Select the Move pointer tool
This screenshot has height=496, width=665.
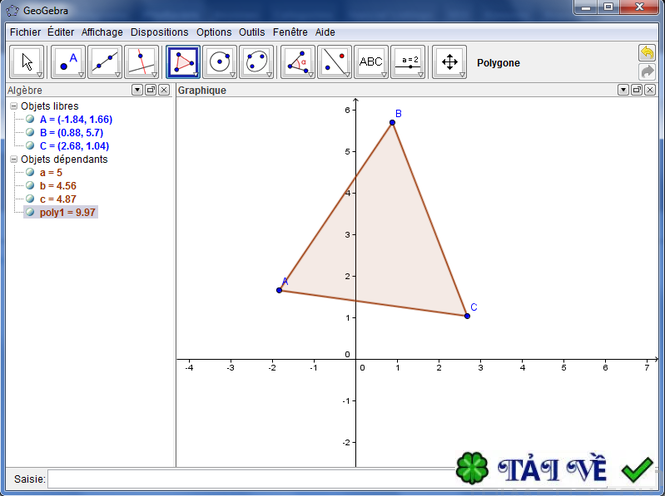tap(27, 62)
